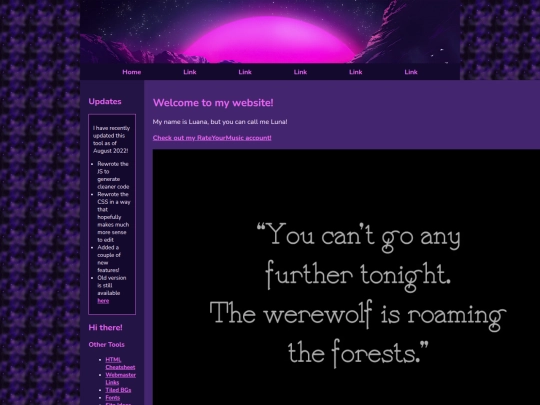This screenshot has height=405, width=540.
Task: Open the RateYourMusic account link
Action: 212,138
